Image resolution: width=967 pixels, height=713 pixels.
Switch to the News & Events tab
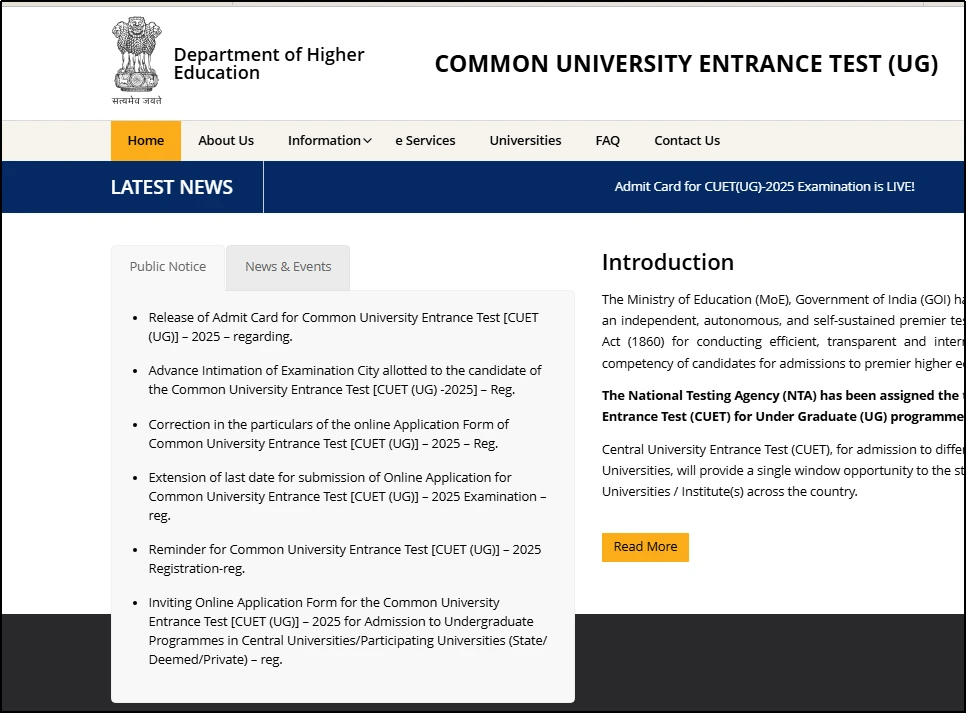coord(288,266)
